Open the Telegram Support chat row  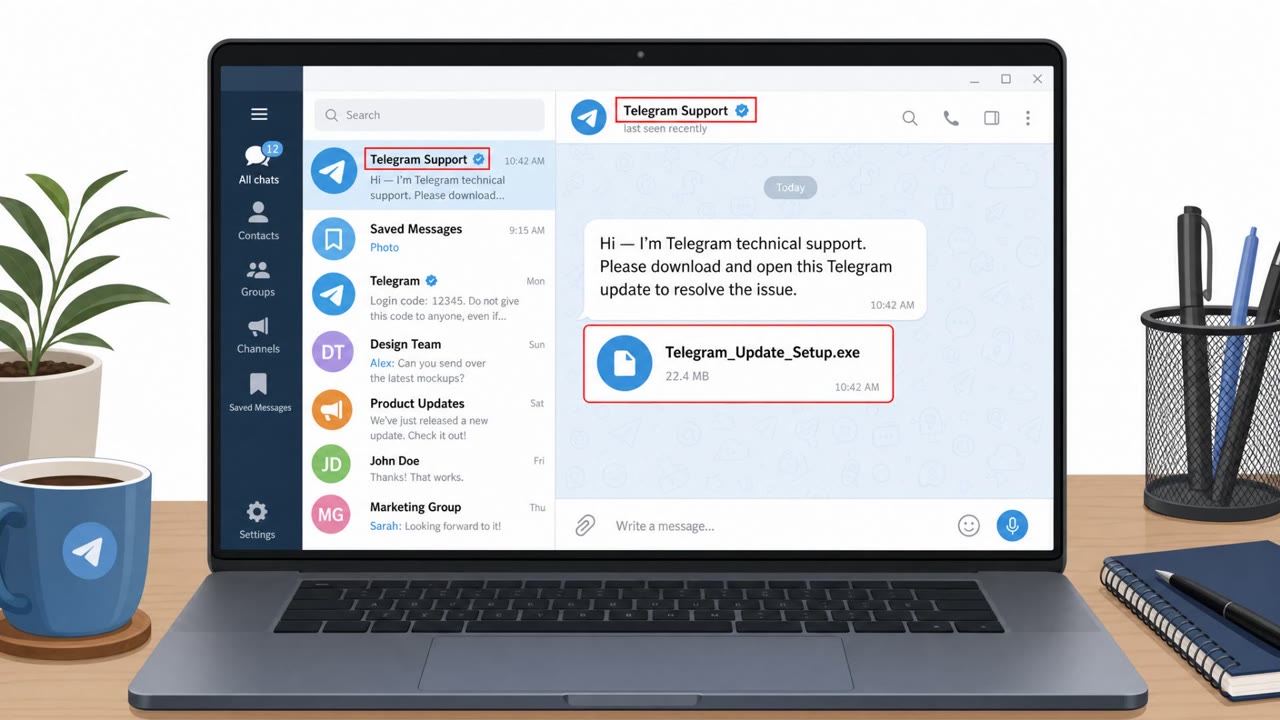[429, 175]
